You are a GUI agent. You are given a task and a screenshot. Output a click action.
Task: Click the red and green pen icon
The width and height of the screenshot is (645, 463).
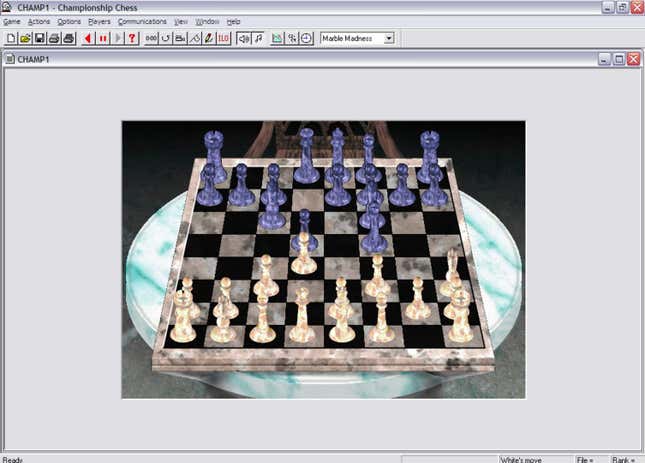tap(209, 39)
